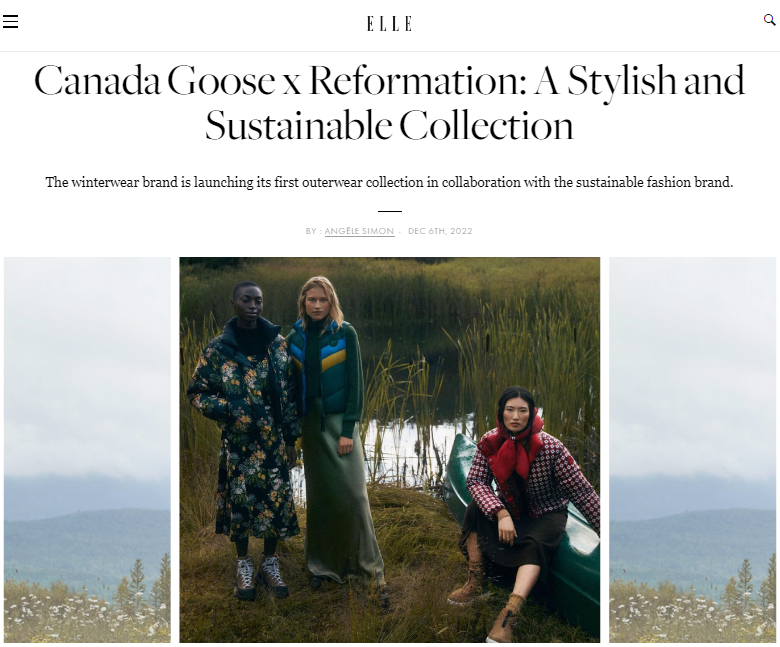Click the short divider line below subheading

[x=390, y=211]
